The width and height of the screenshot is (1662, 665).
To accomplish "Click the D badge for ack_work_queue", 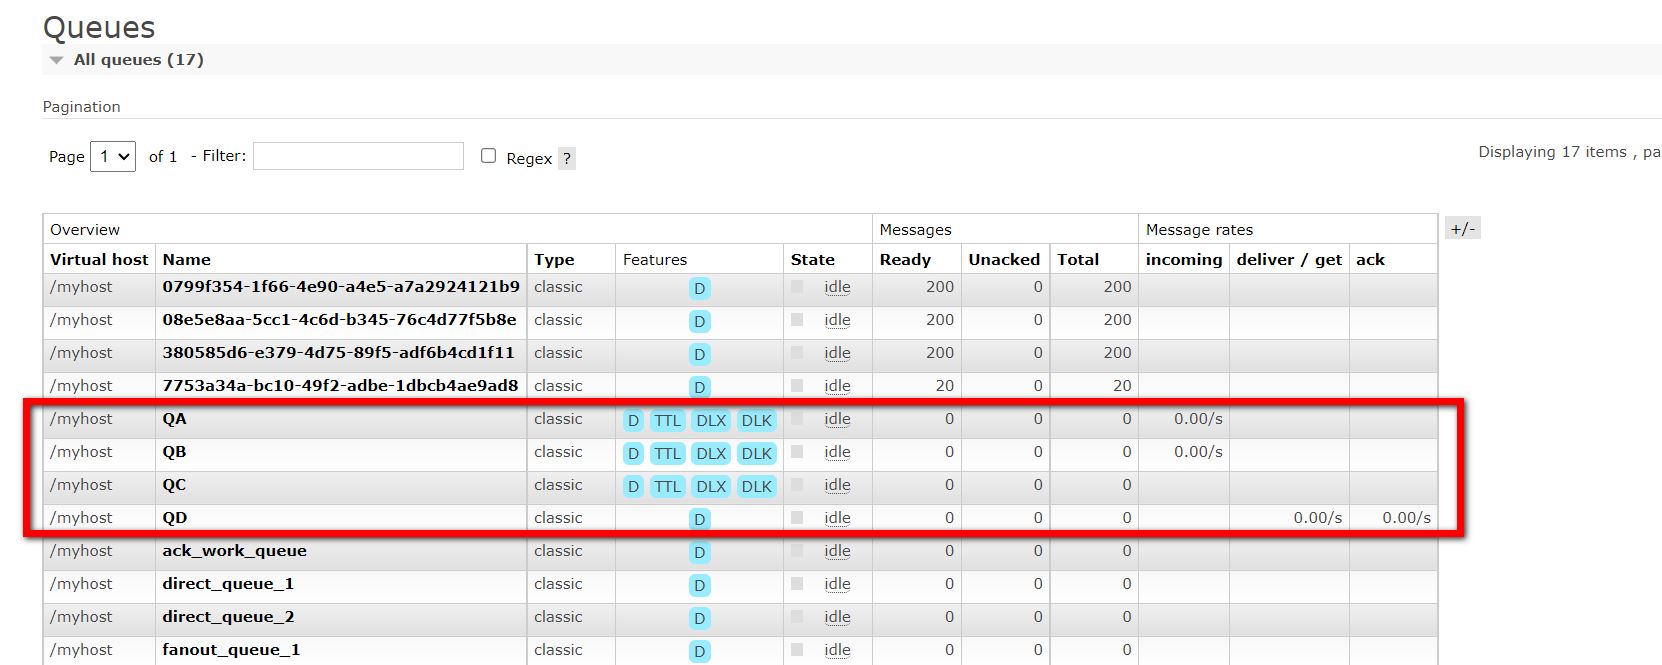I will [699, 553].
